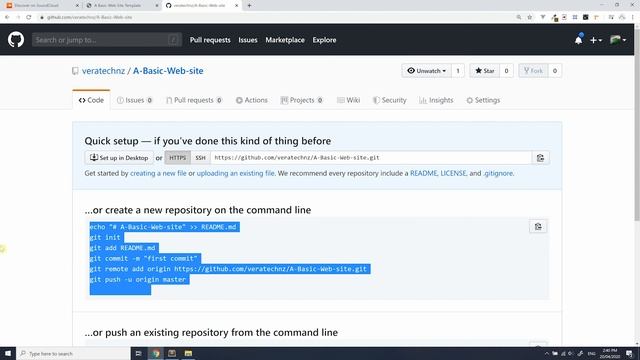Open the Wiki tab
This screenshot has height=360, width=640.
click(348, 100)
